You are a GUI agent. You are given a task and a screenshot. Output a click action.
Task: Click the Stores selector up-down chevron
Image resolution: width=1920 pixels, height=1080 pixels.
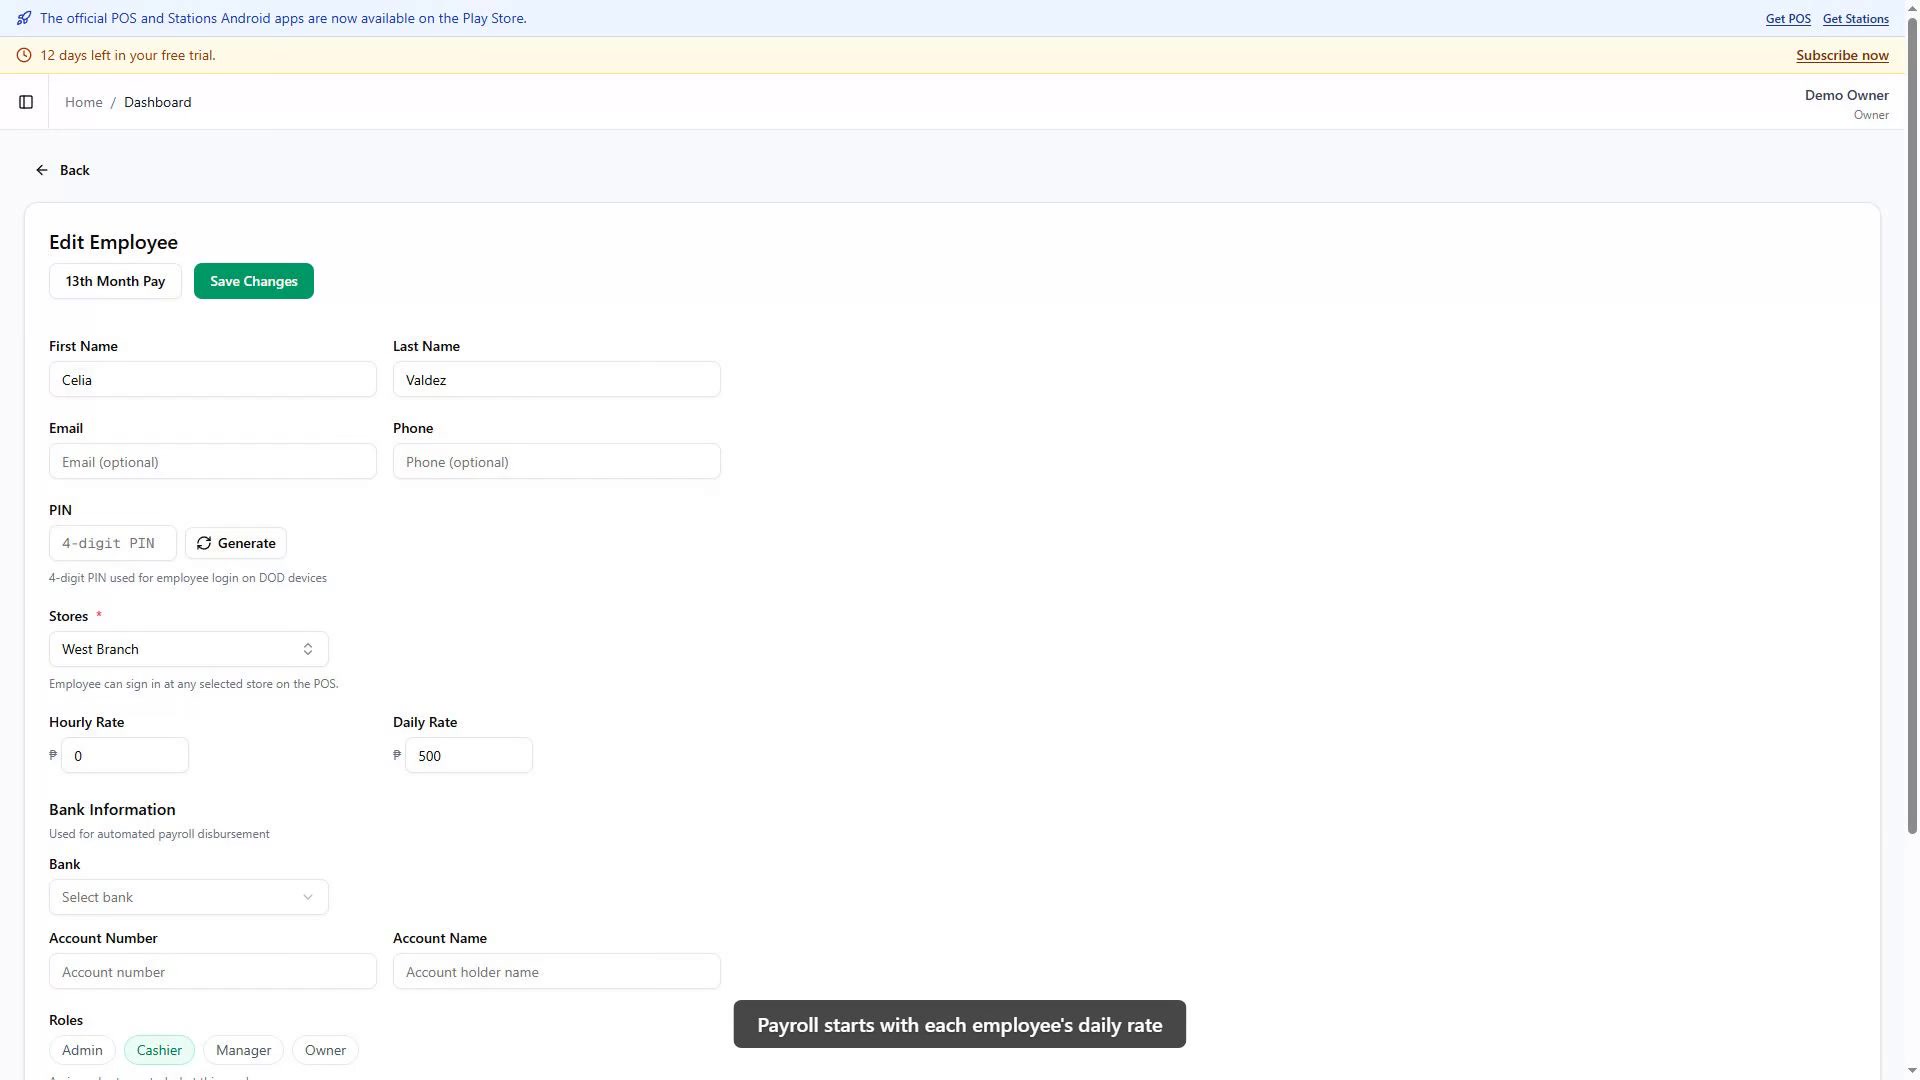coord(308,649)
